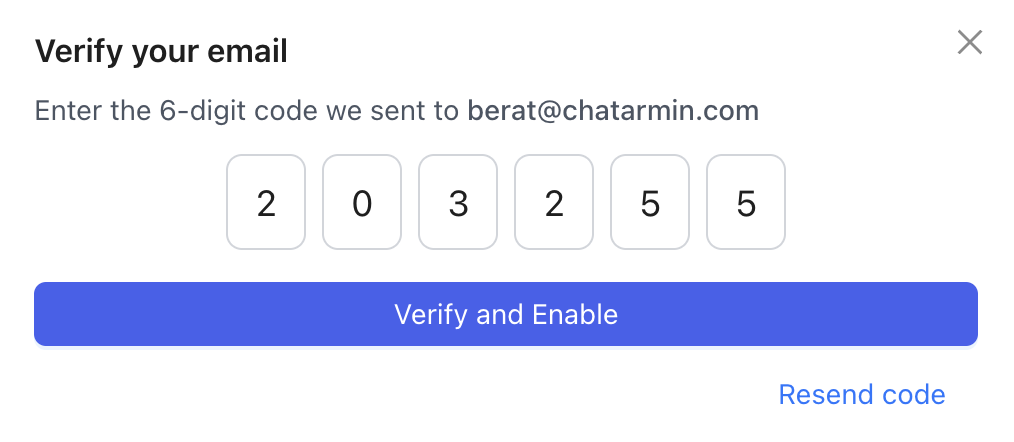Close the Verify your email dialog
This screenshot has width=1014, height=442.
970,42
